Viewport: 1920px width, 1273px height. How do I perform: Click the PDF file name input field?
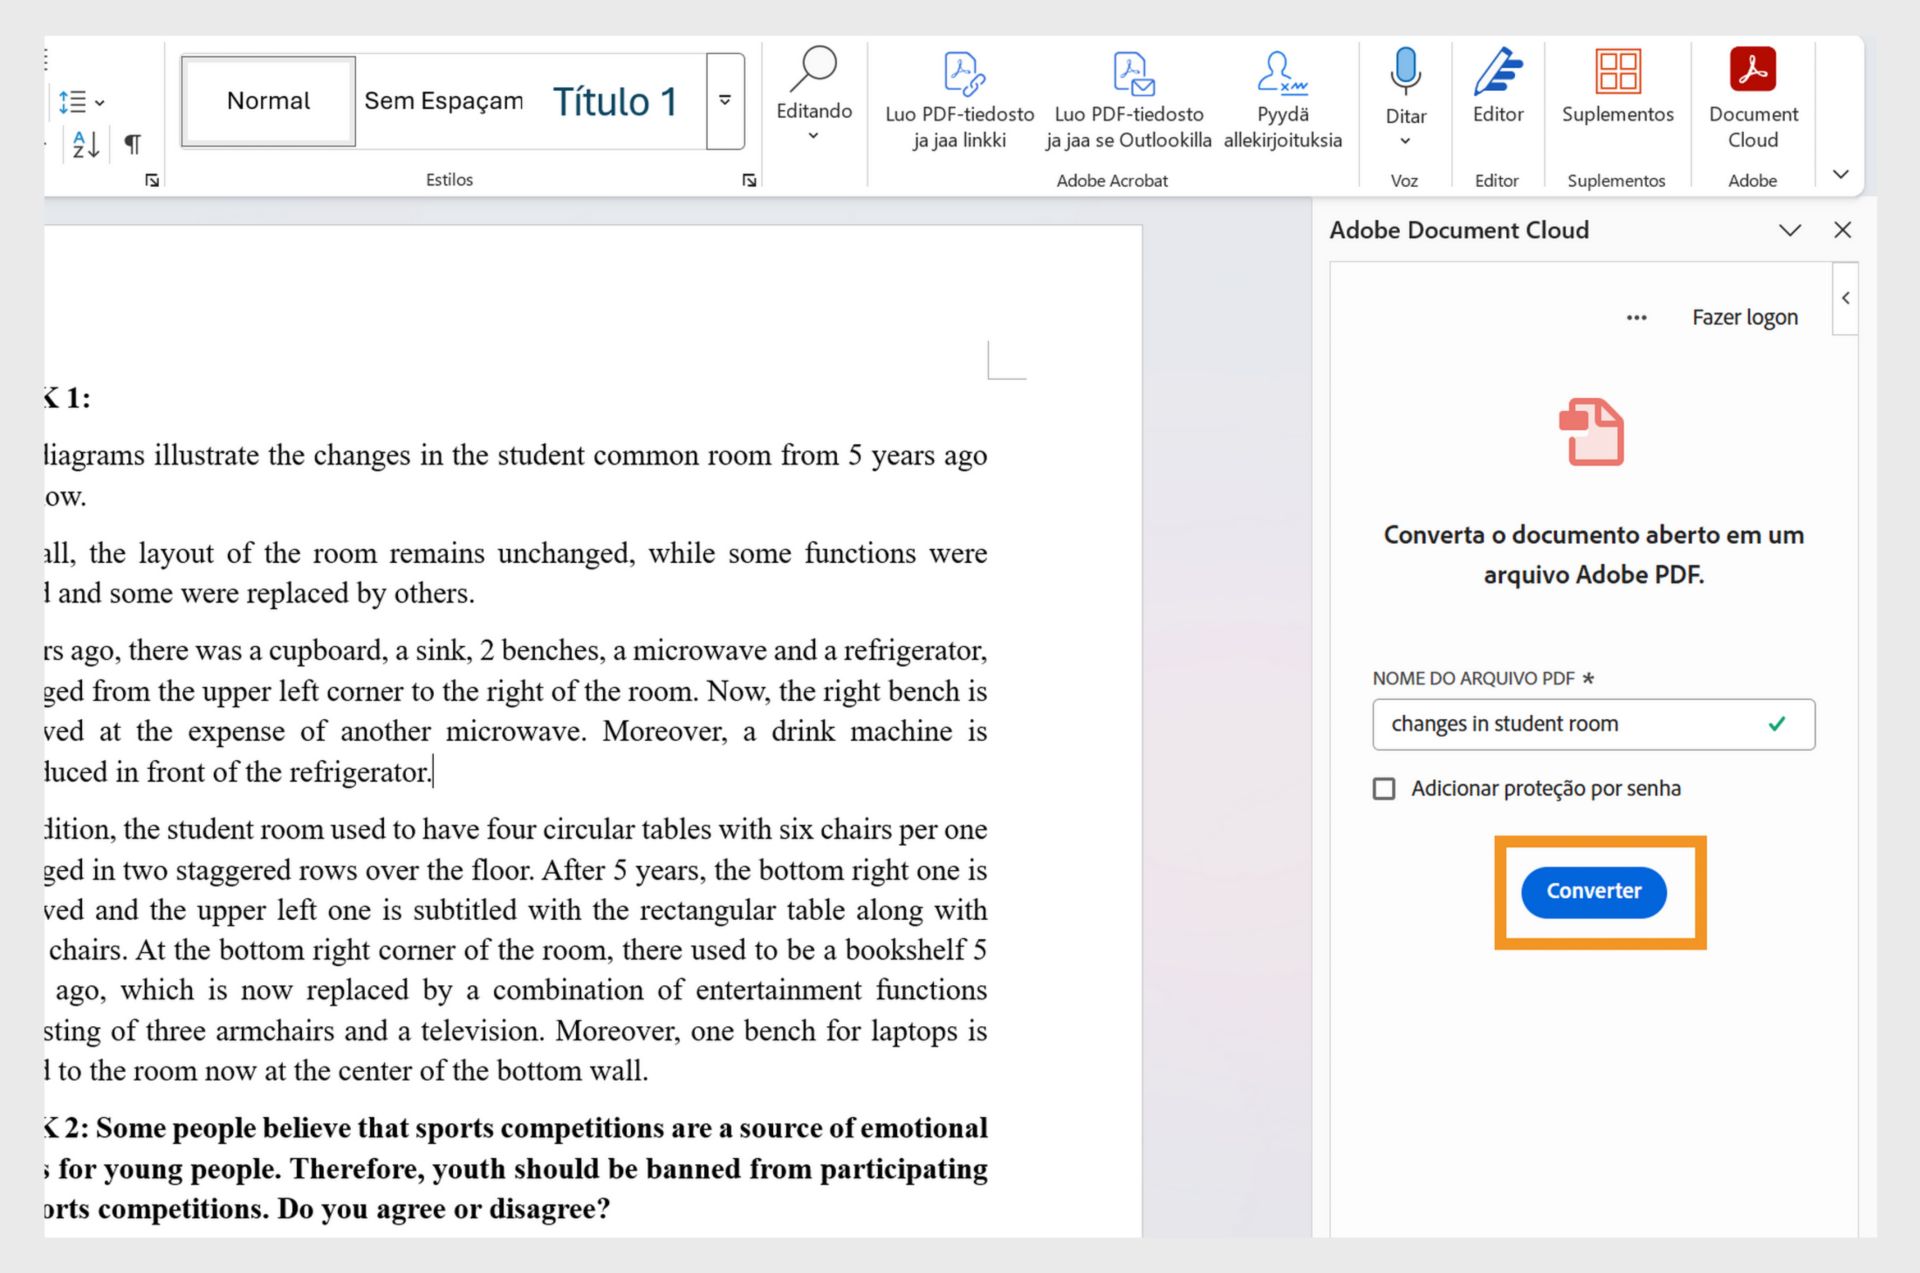click(1593, 724)
